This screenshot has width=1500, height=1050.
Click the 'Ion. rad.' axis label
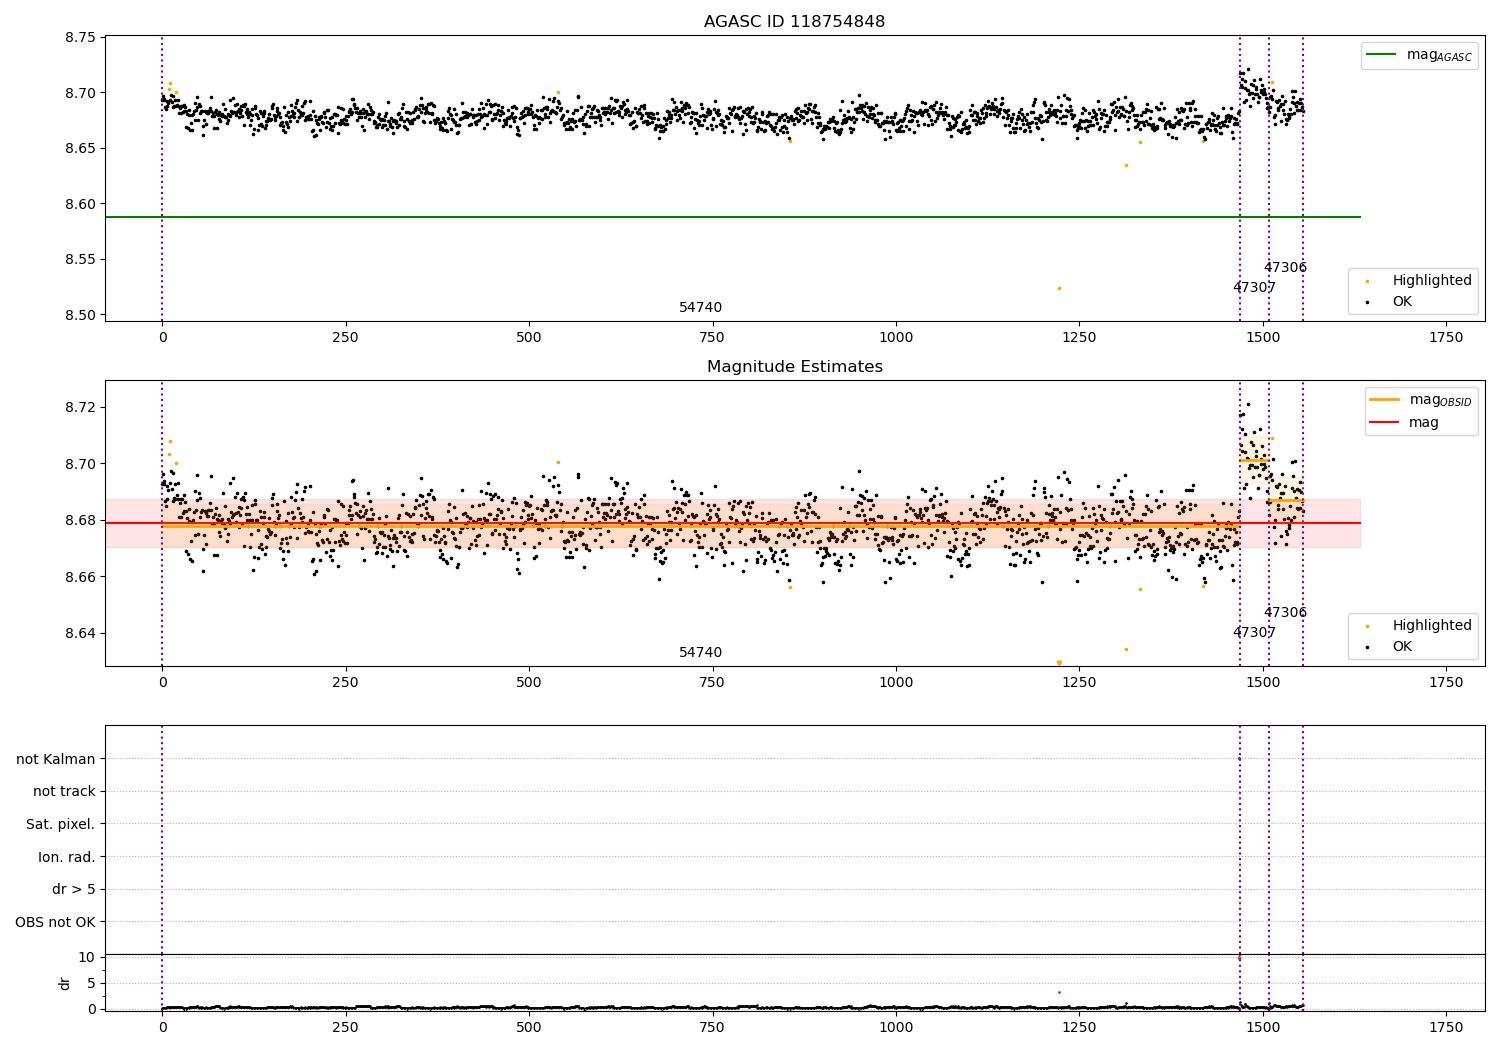click(x=67, y=857)
